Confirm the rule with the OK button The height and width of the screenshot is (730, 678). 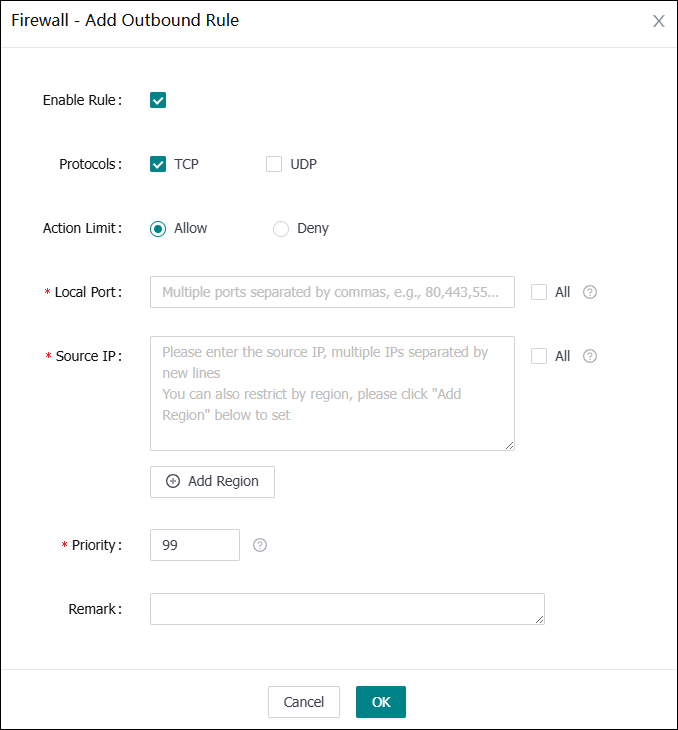tap(381, 702)
